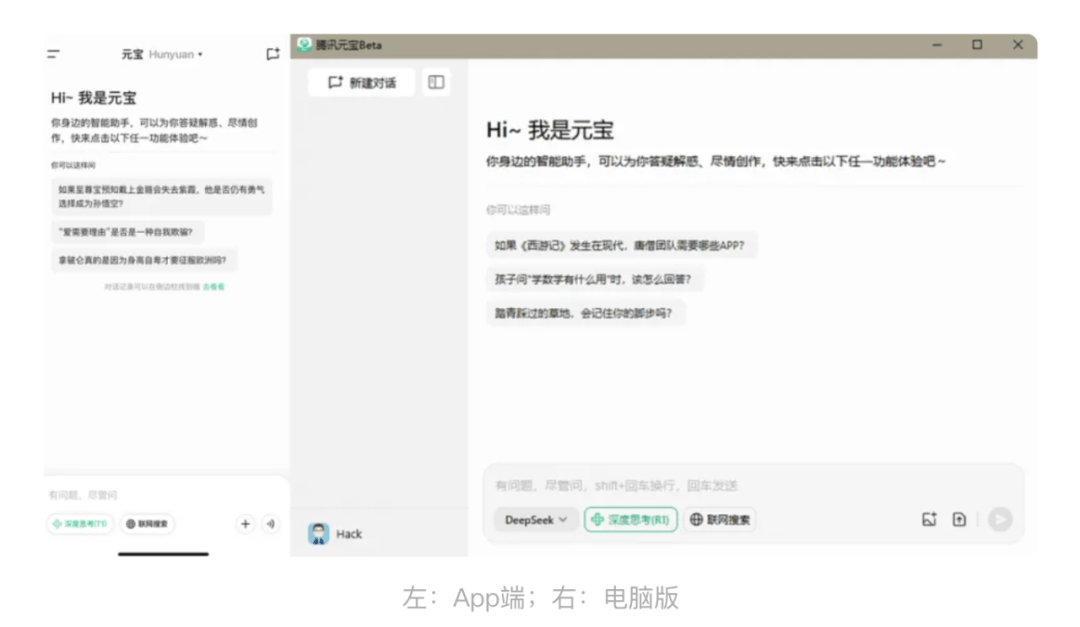Expand the DeepSeek model dropdown
This screenshot has height=627, width=1080.
(x=536, y=520)
